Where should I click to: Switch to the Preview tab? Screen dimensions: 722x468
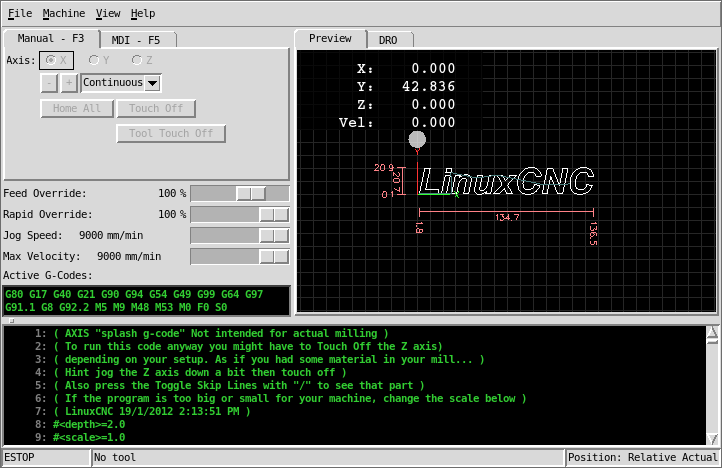coord(330,38)
